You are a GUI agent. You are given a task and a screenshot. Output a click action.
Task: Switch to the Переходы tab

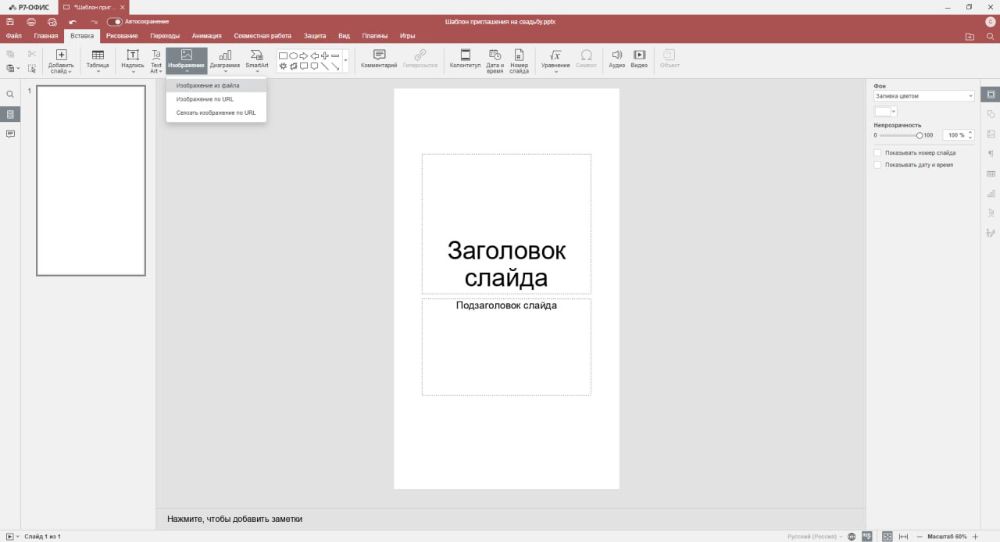click(165, 36)
